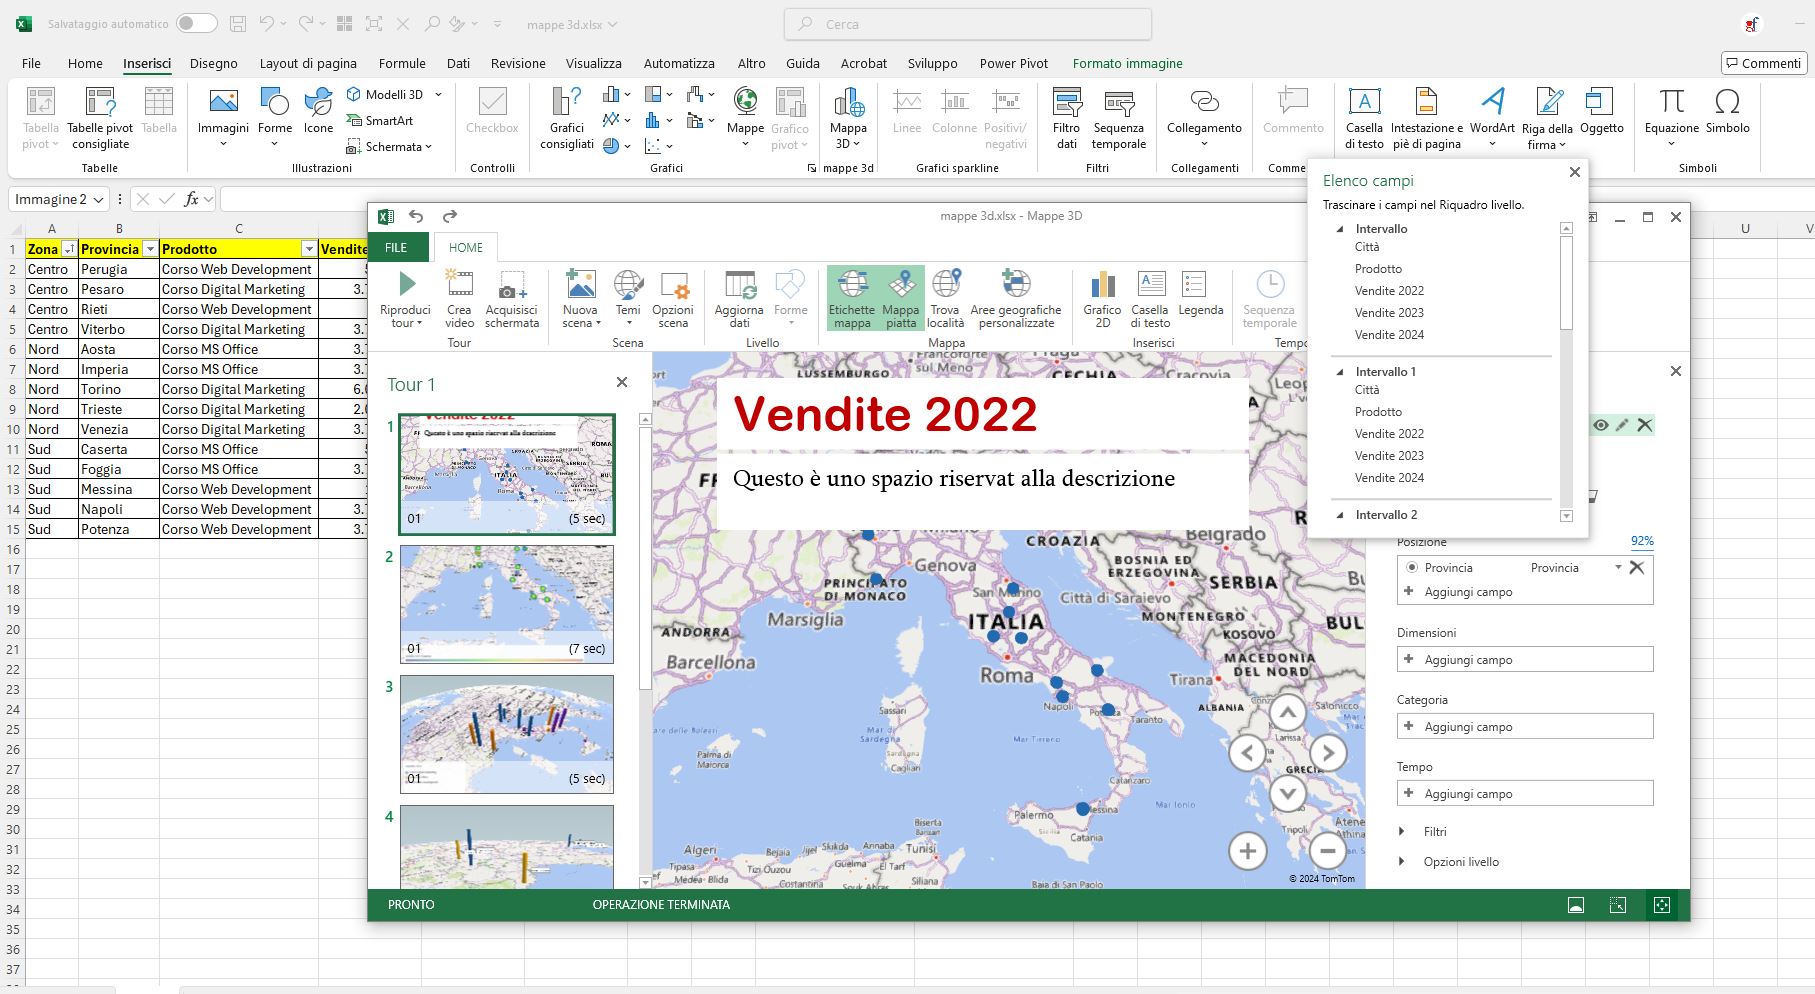Click Commenti button in Excel
Viewport: 1815px width, 994px height.
(x=1762, y=63)
